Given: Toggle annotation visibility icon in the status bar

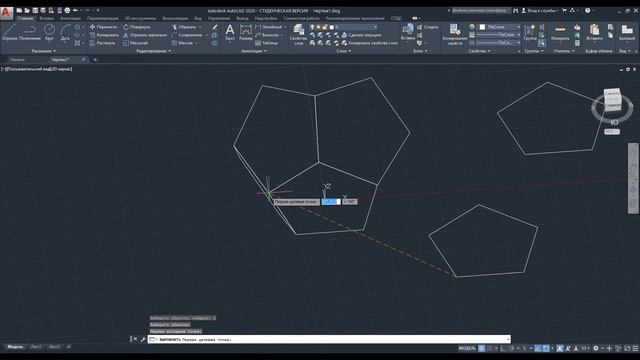Looking at the screenshot, I should coord(560,348).
